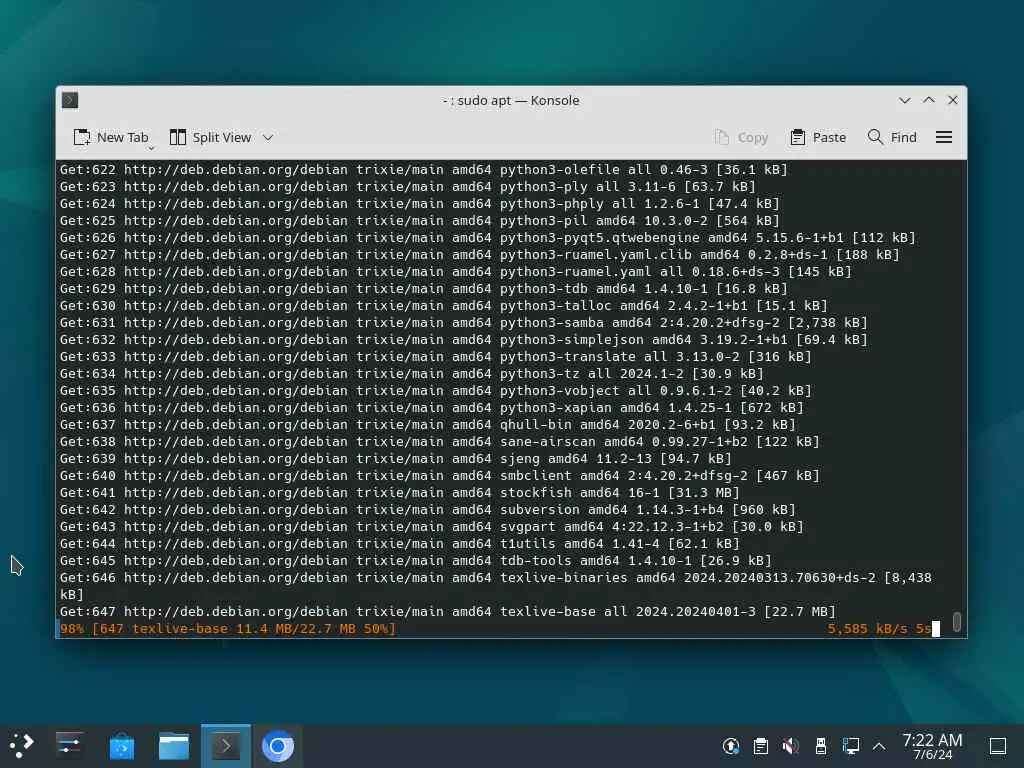Launch Chromium browser from taskbar

[278, 746]
